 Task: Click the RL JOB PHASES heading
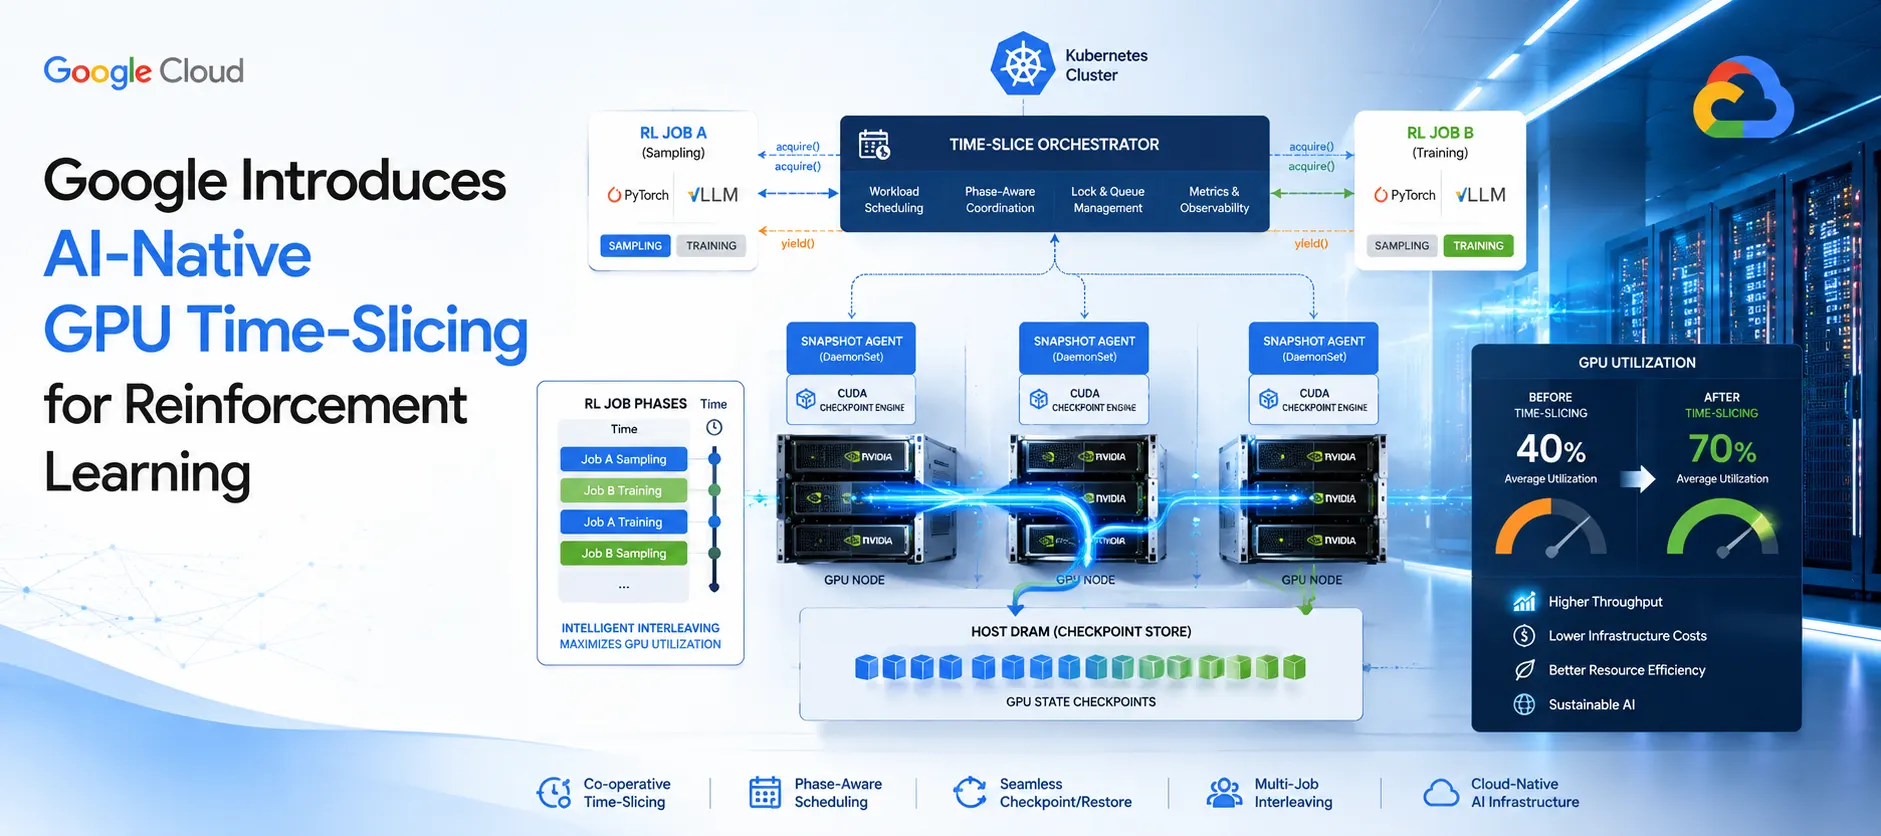tap(635, 403)
